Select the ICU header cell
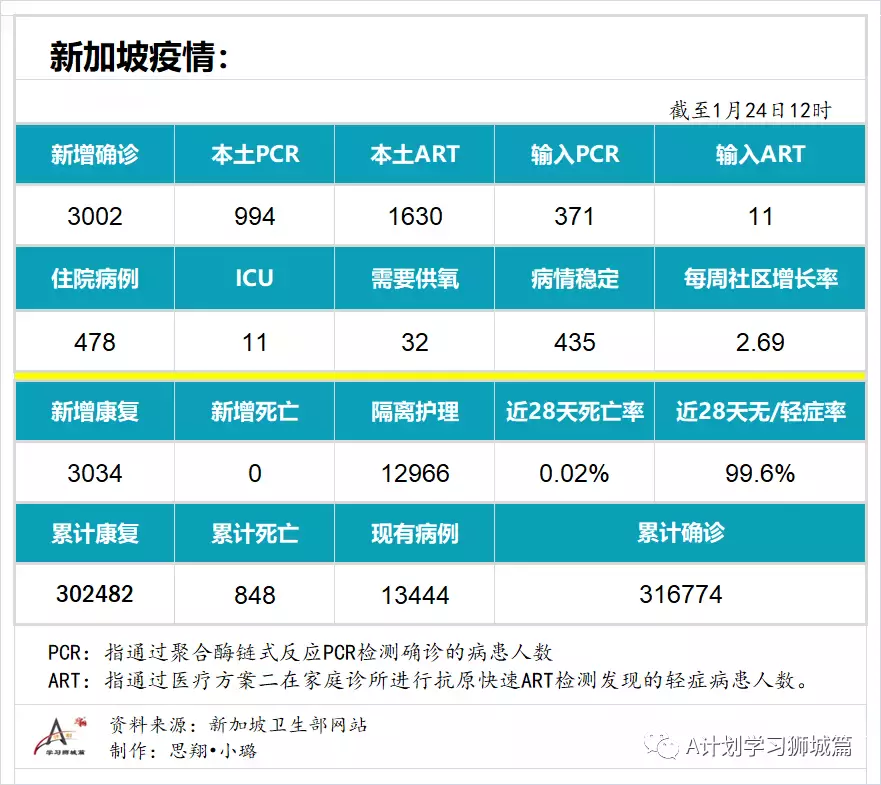 coord(255,279)
